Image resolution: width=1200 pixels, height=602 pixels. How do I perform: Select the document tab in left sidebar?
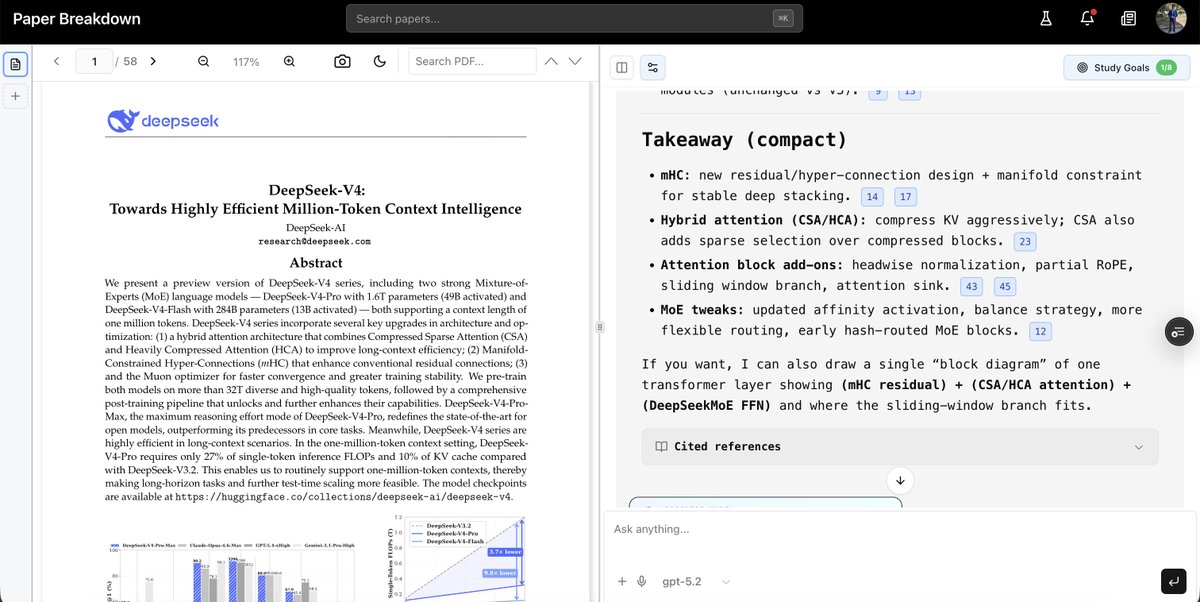pos(15,65)
